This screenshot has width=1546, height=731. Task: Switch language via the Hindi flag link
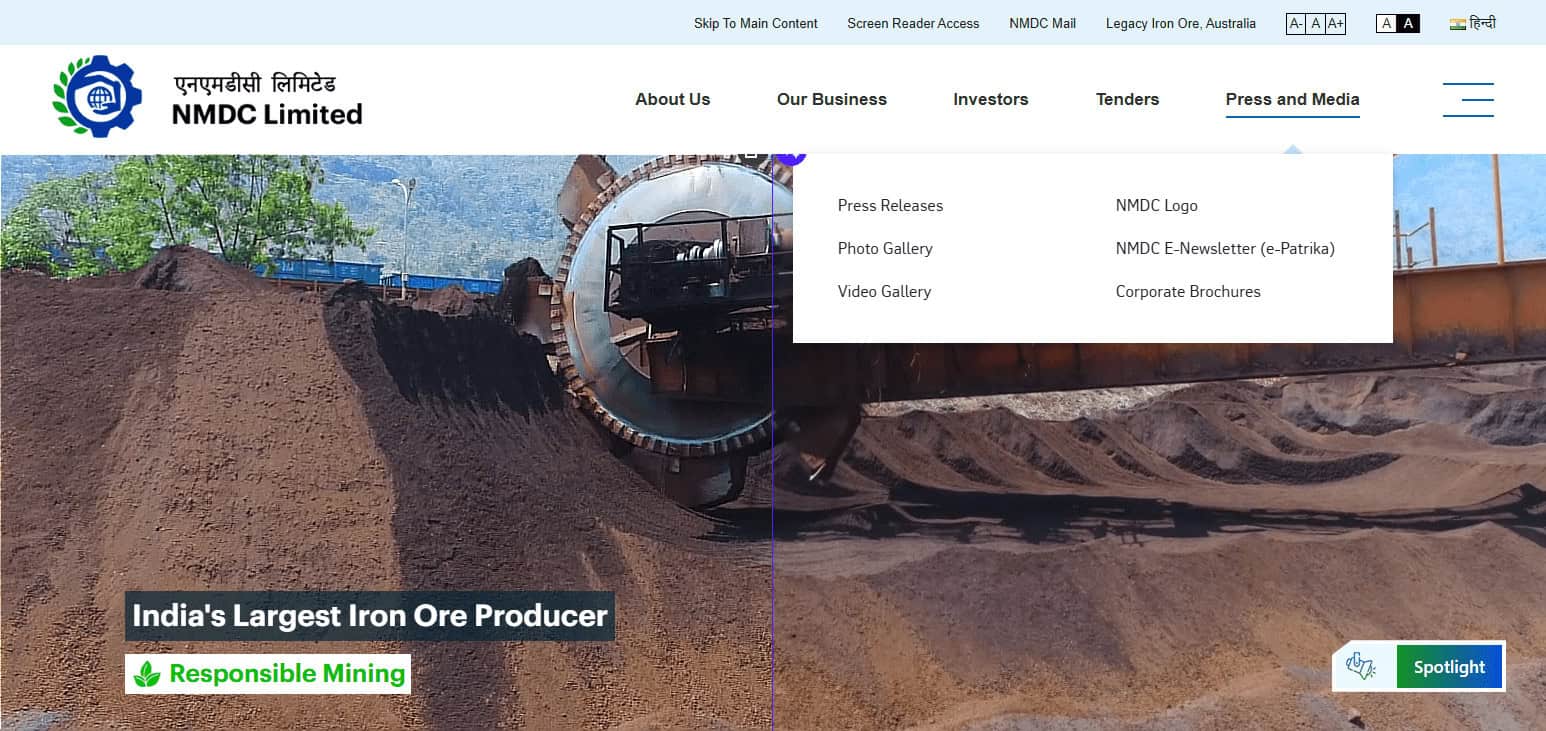[1473, 23]
